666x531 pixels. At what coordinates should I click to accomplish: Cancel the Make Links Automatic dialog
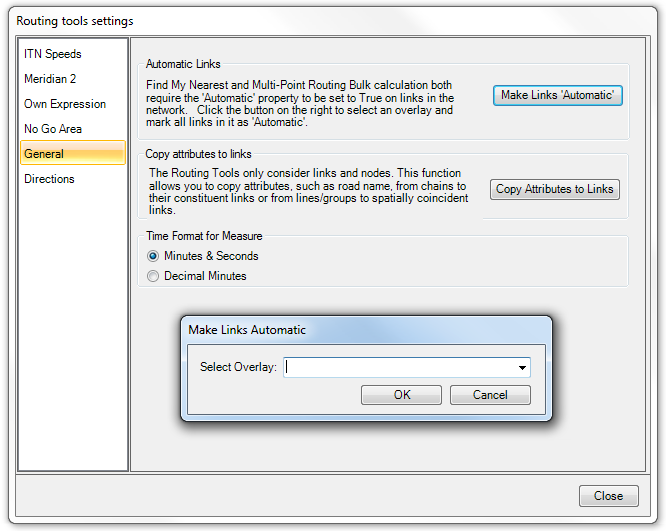pos(490,395)
